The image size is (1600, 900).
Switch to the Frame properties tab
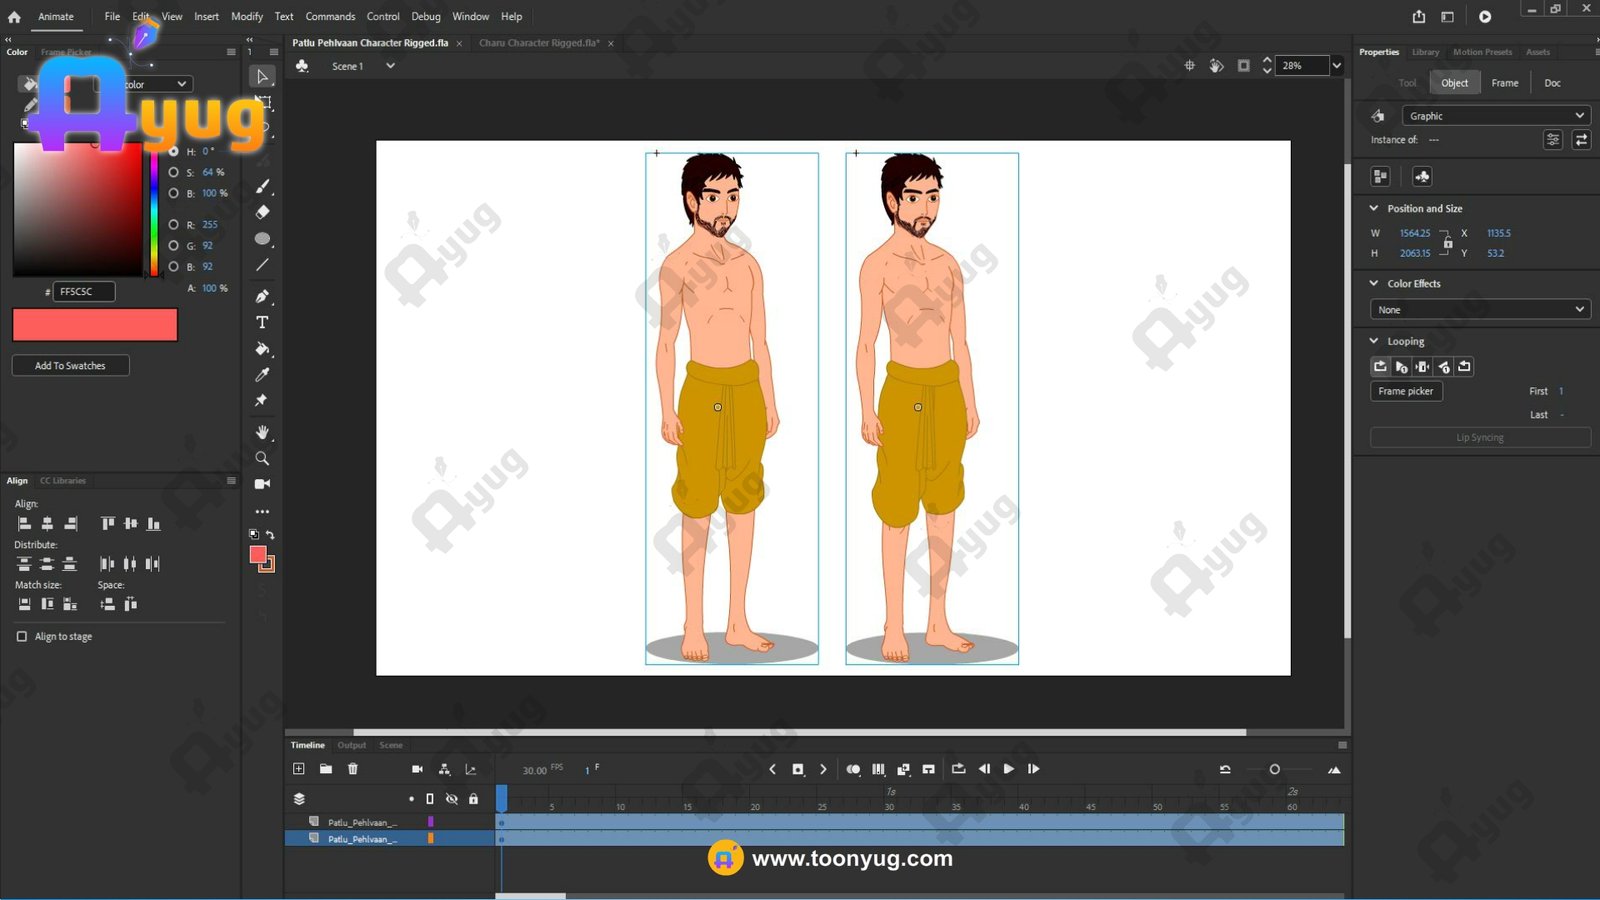[1504, 83]
